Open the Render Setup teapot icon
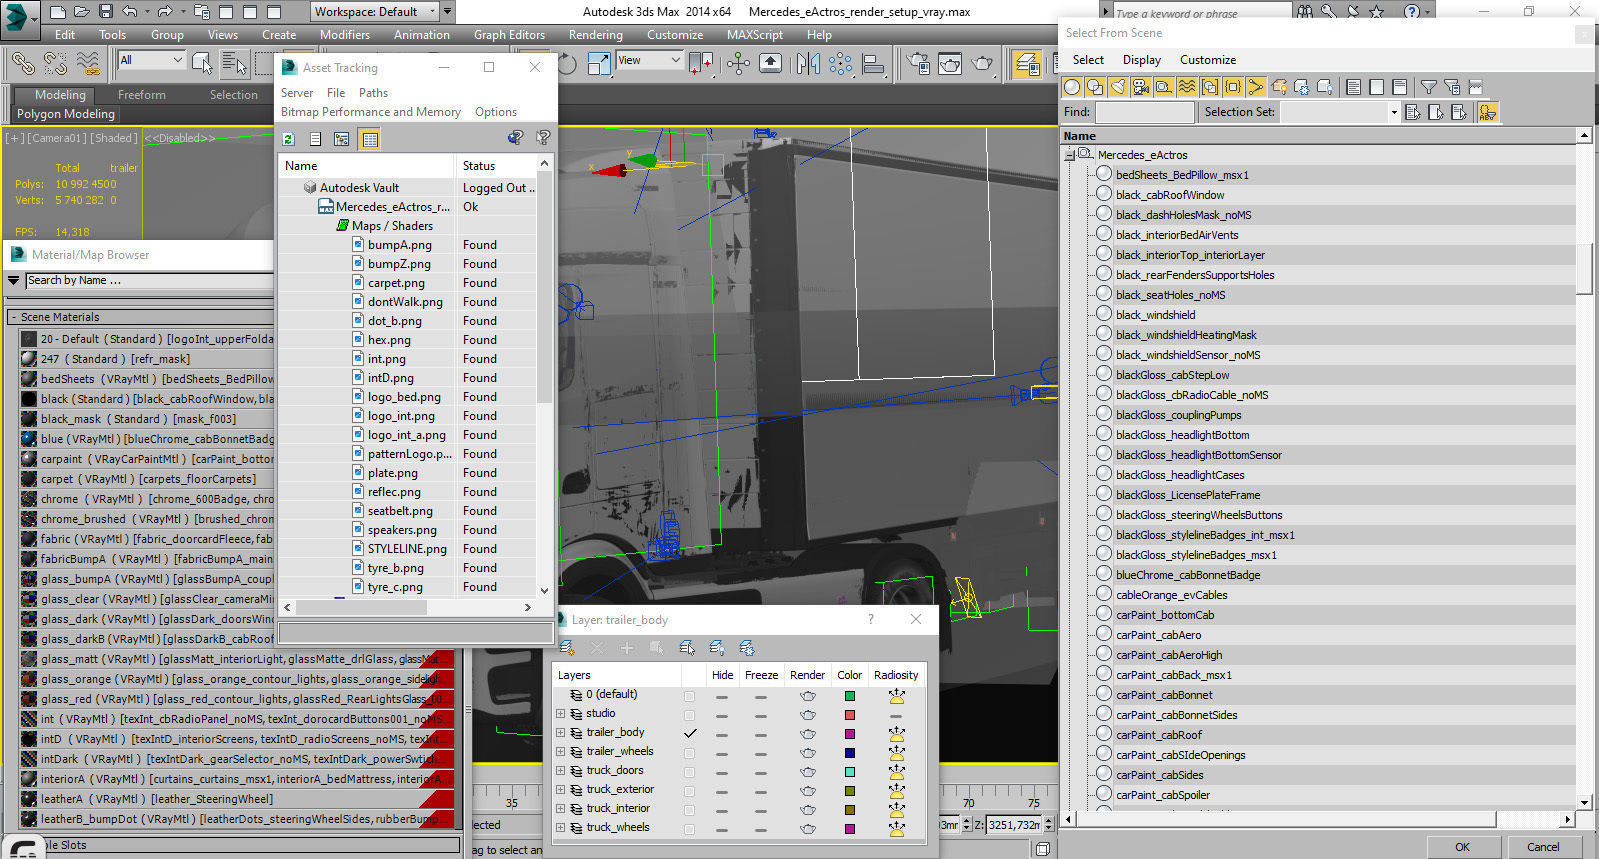 [918, 64]
